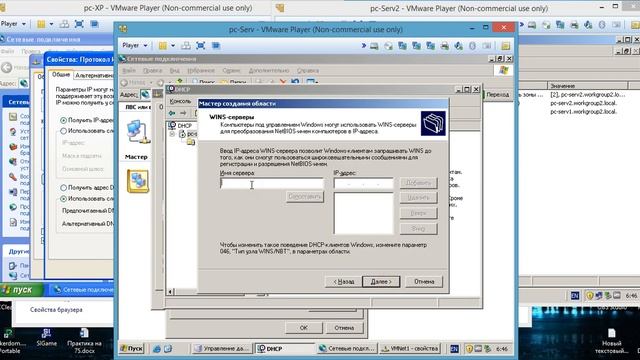Viewport: 640px width, 360px height.
Task: Select Использовать следующие DNS radio button
Action: (x=63, y=199)
